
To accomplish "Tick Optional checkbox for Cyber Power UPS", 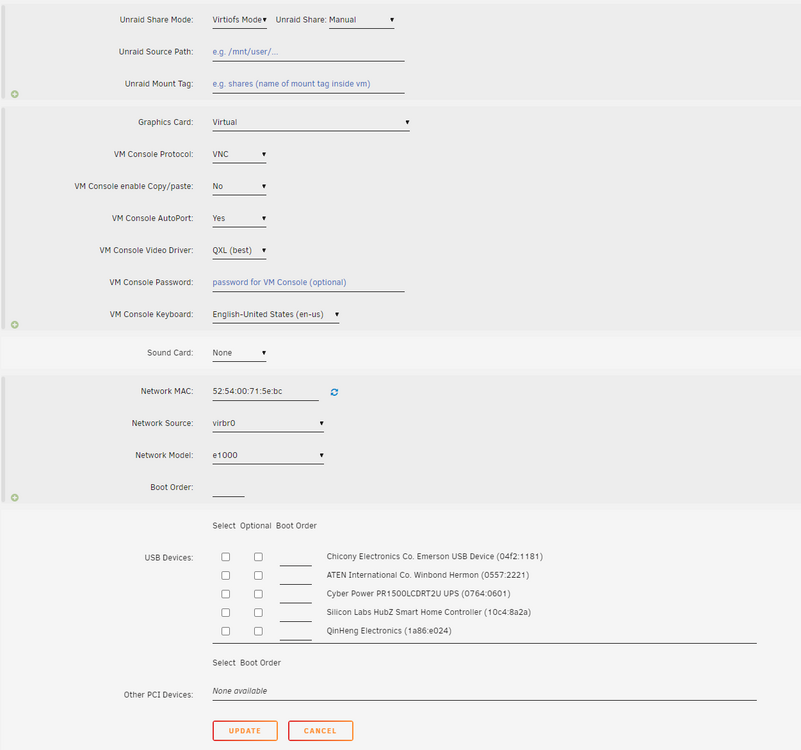I will [x=258, y=594].
